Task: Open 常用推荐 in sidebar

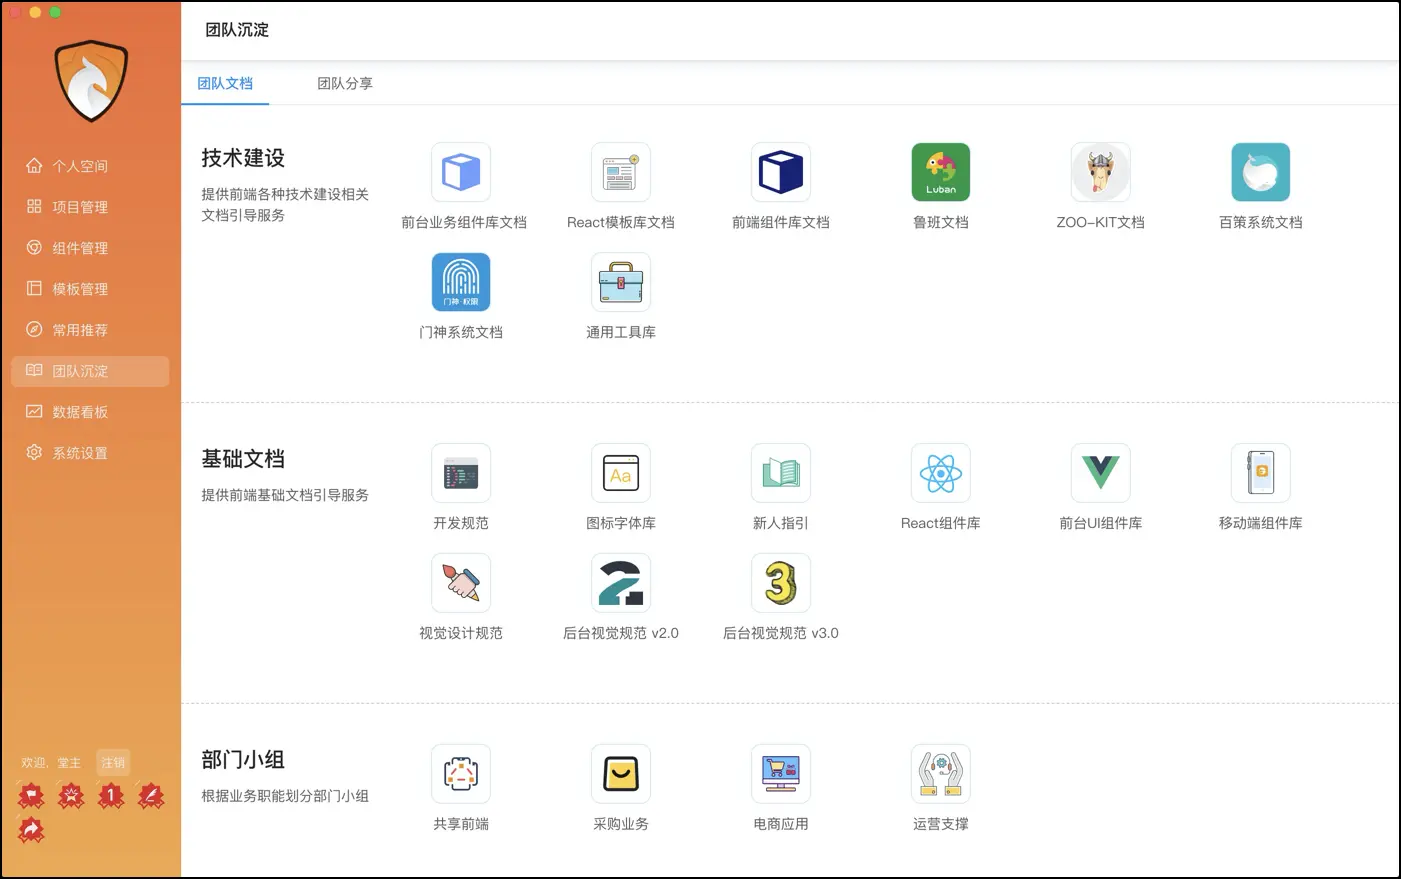Action: [90, 330]
